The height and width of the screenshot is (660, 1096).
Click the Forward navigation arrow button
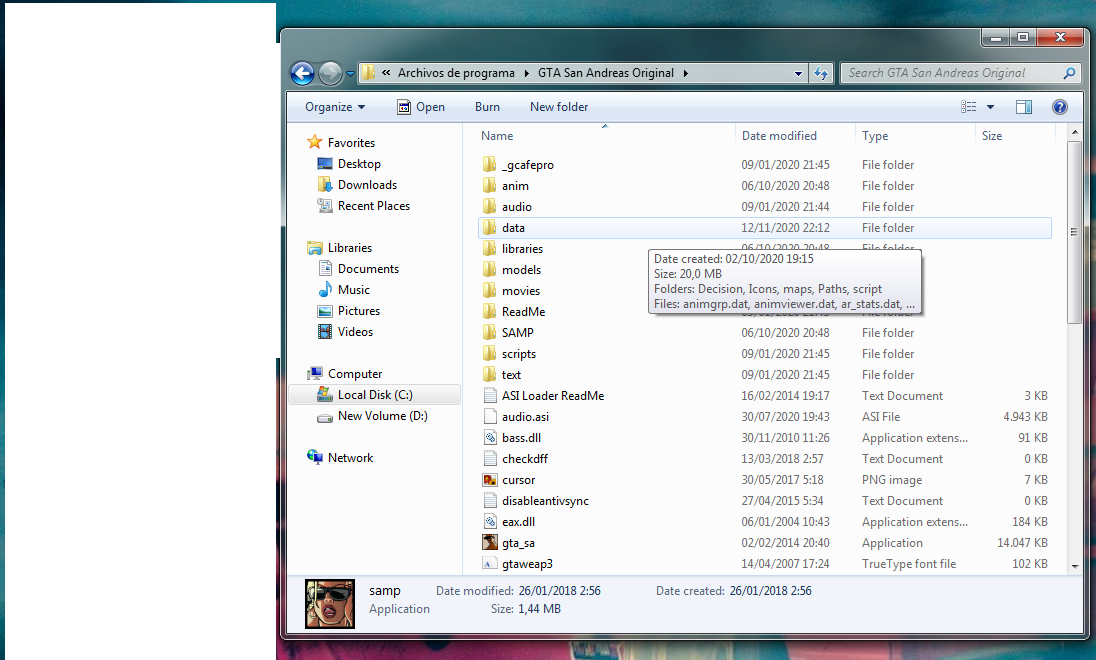click(330, 73)
